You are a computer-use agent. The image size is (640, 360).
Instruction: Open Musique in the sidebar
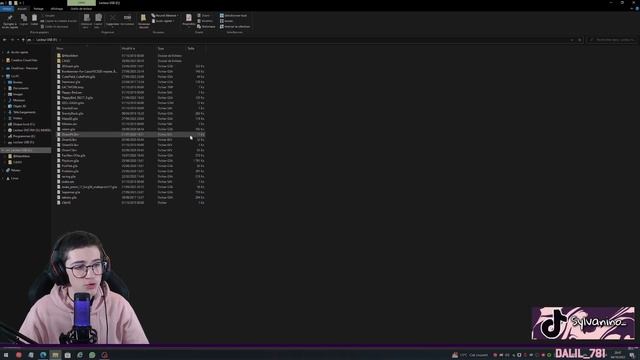(x=19, y=100)
